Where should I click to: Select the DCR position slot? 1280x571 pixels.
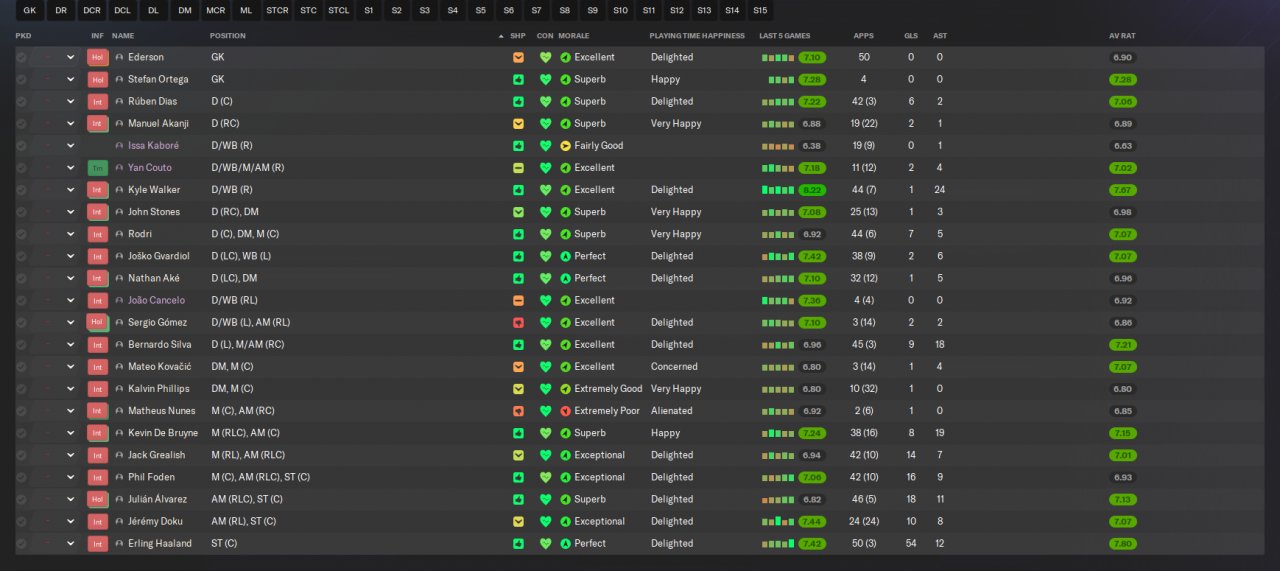pyautogui.click(x=92, y=10)
